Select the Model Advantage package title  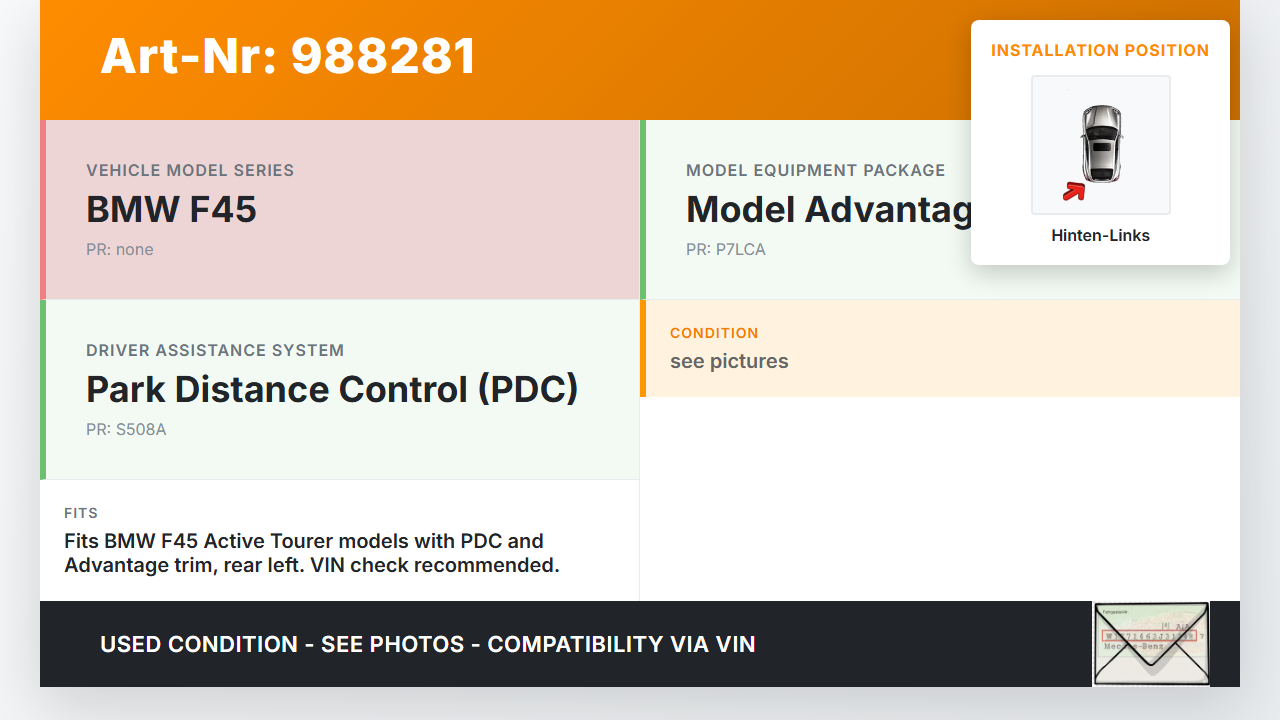point(828,210)
